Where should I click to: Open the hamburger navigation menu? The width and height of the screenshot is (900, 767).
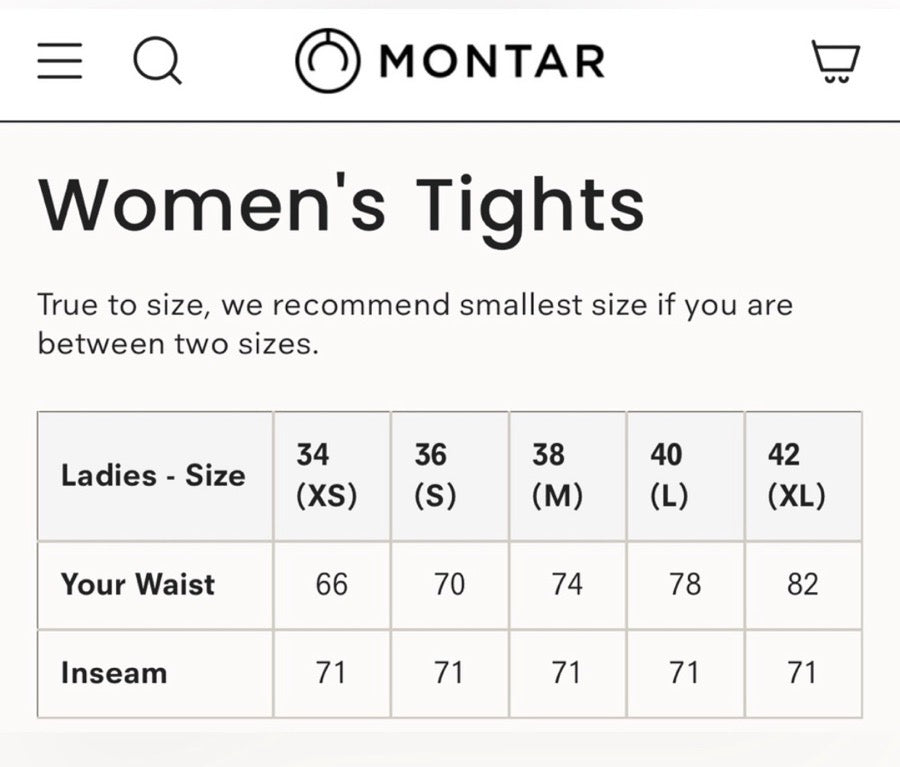click(x=59, y=62)
